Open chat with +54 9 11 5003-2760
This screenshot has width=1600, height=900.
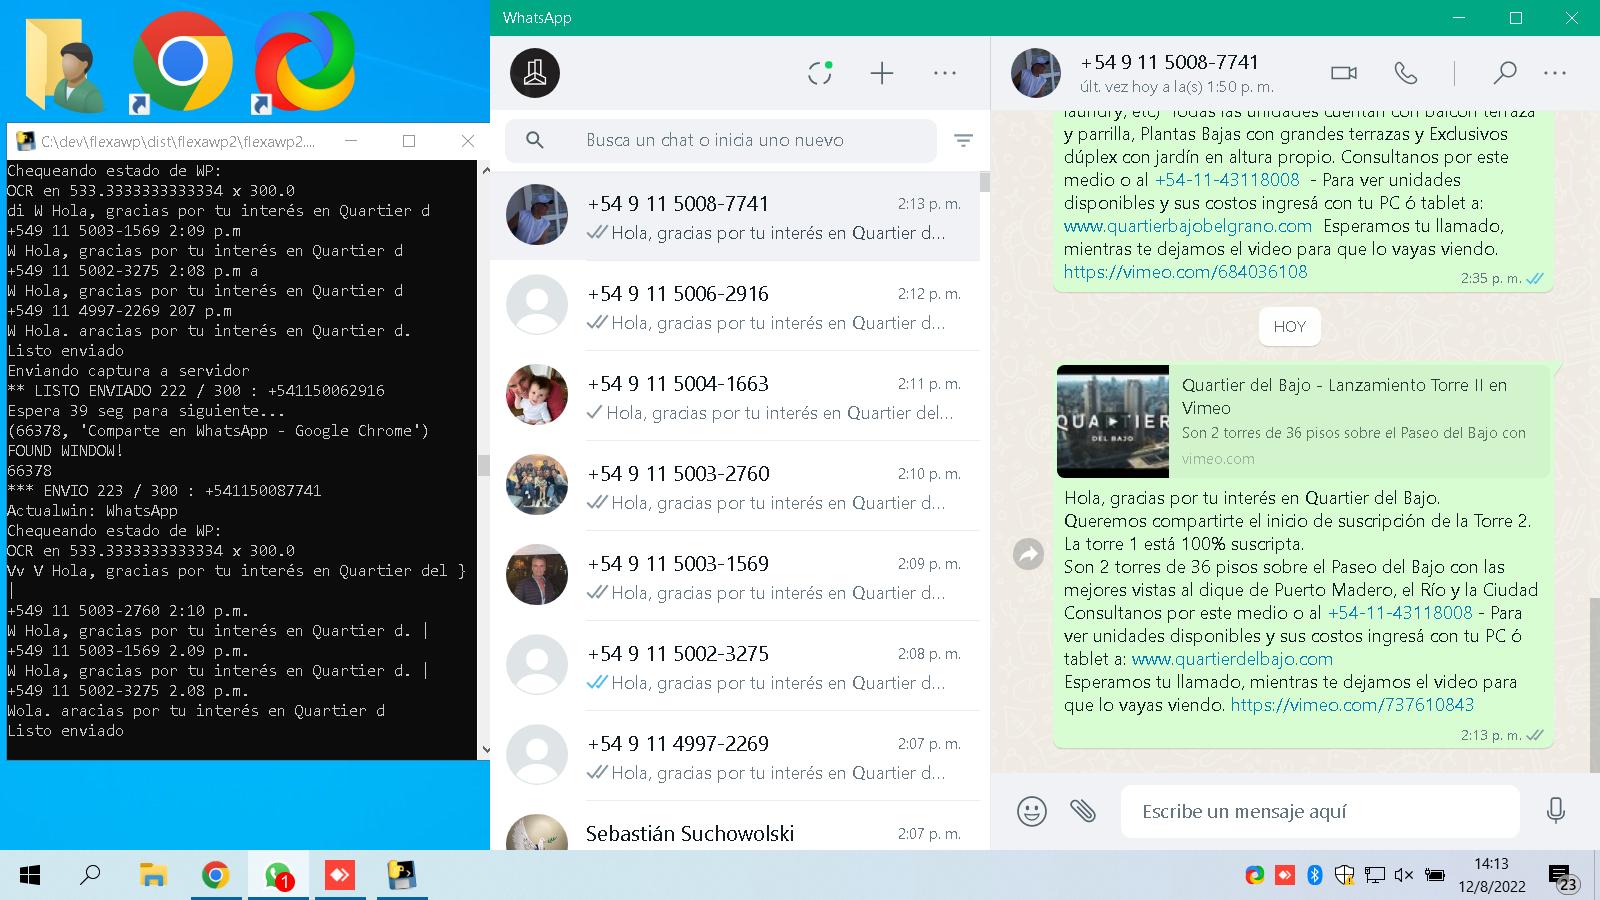click(x=735, y=486)
